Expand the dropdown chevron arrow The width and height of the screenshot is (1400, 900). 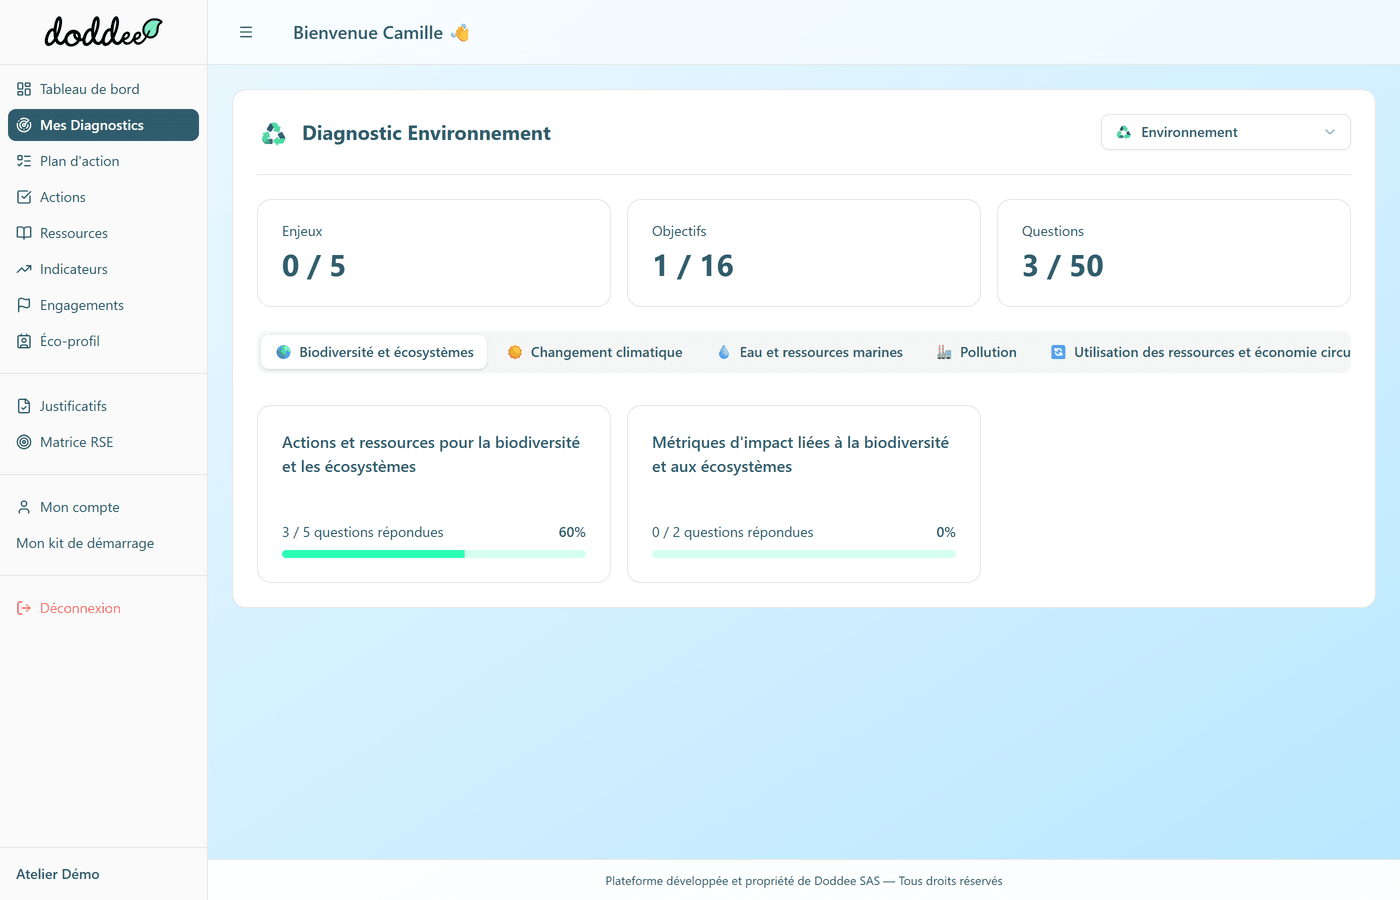click(1330, 132)
